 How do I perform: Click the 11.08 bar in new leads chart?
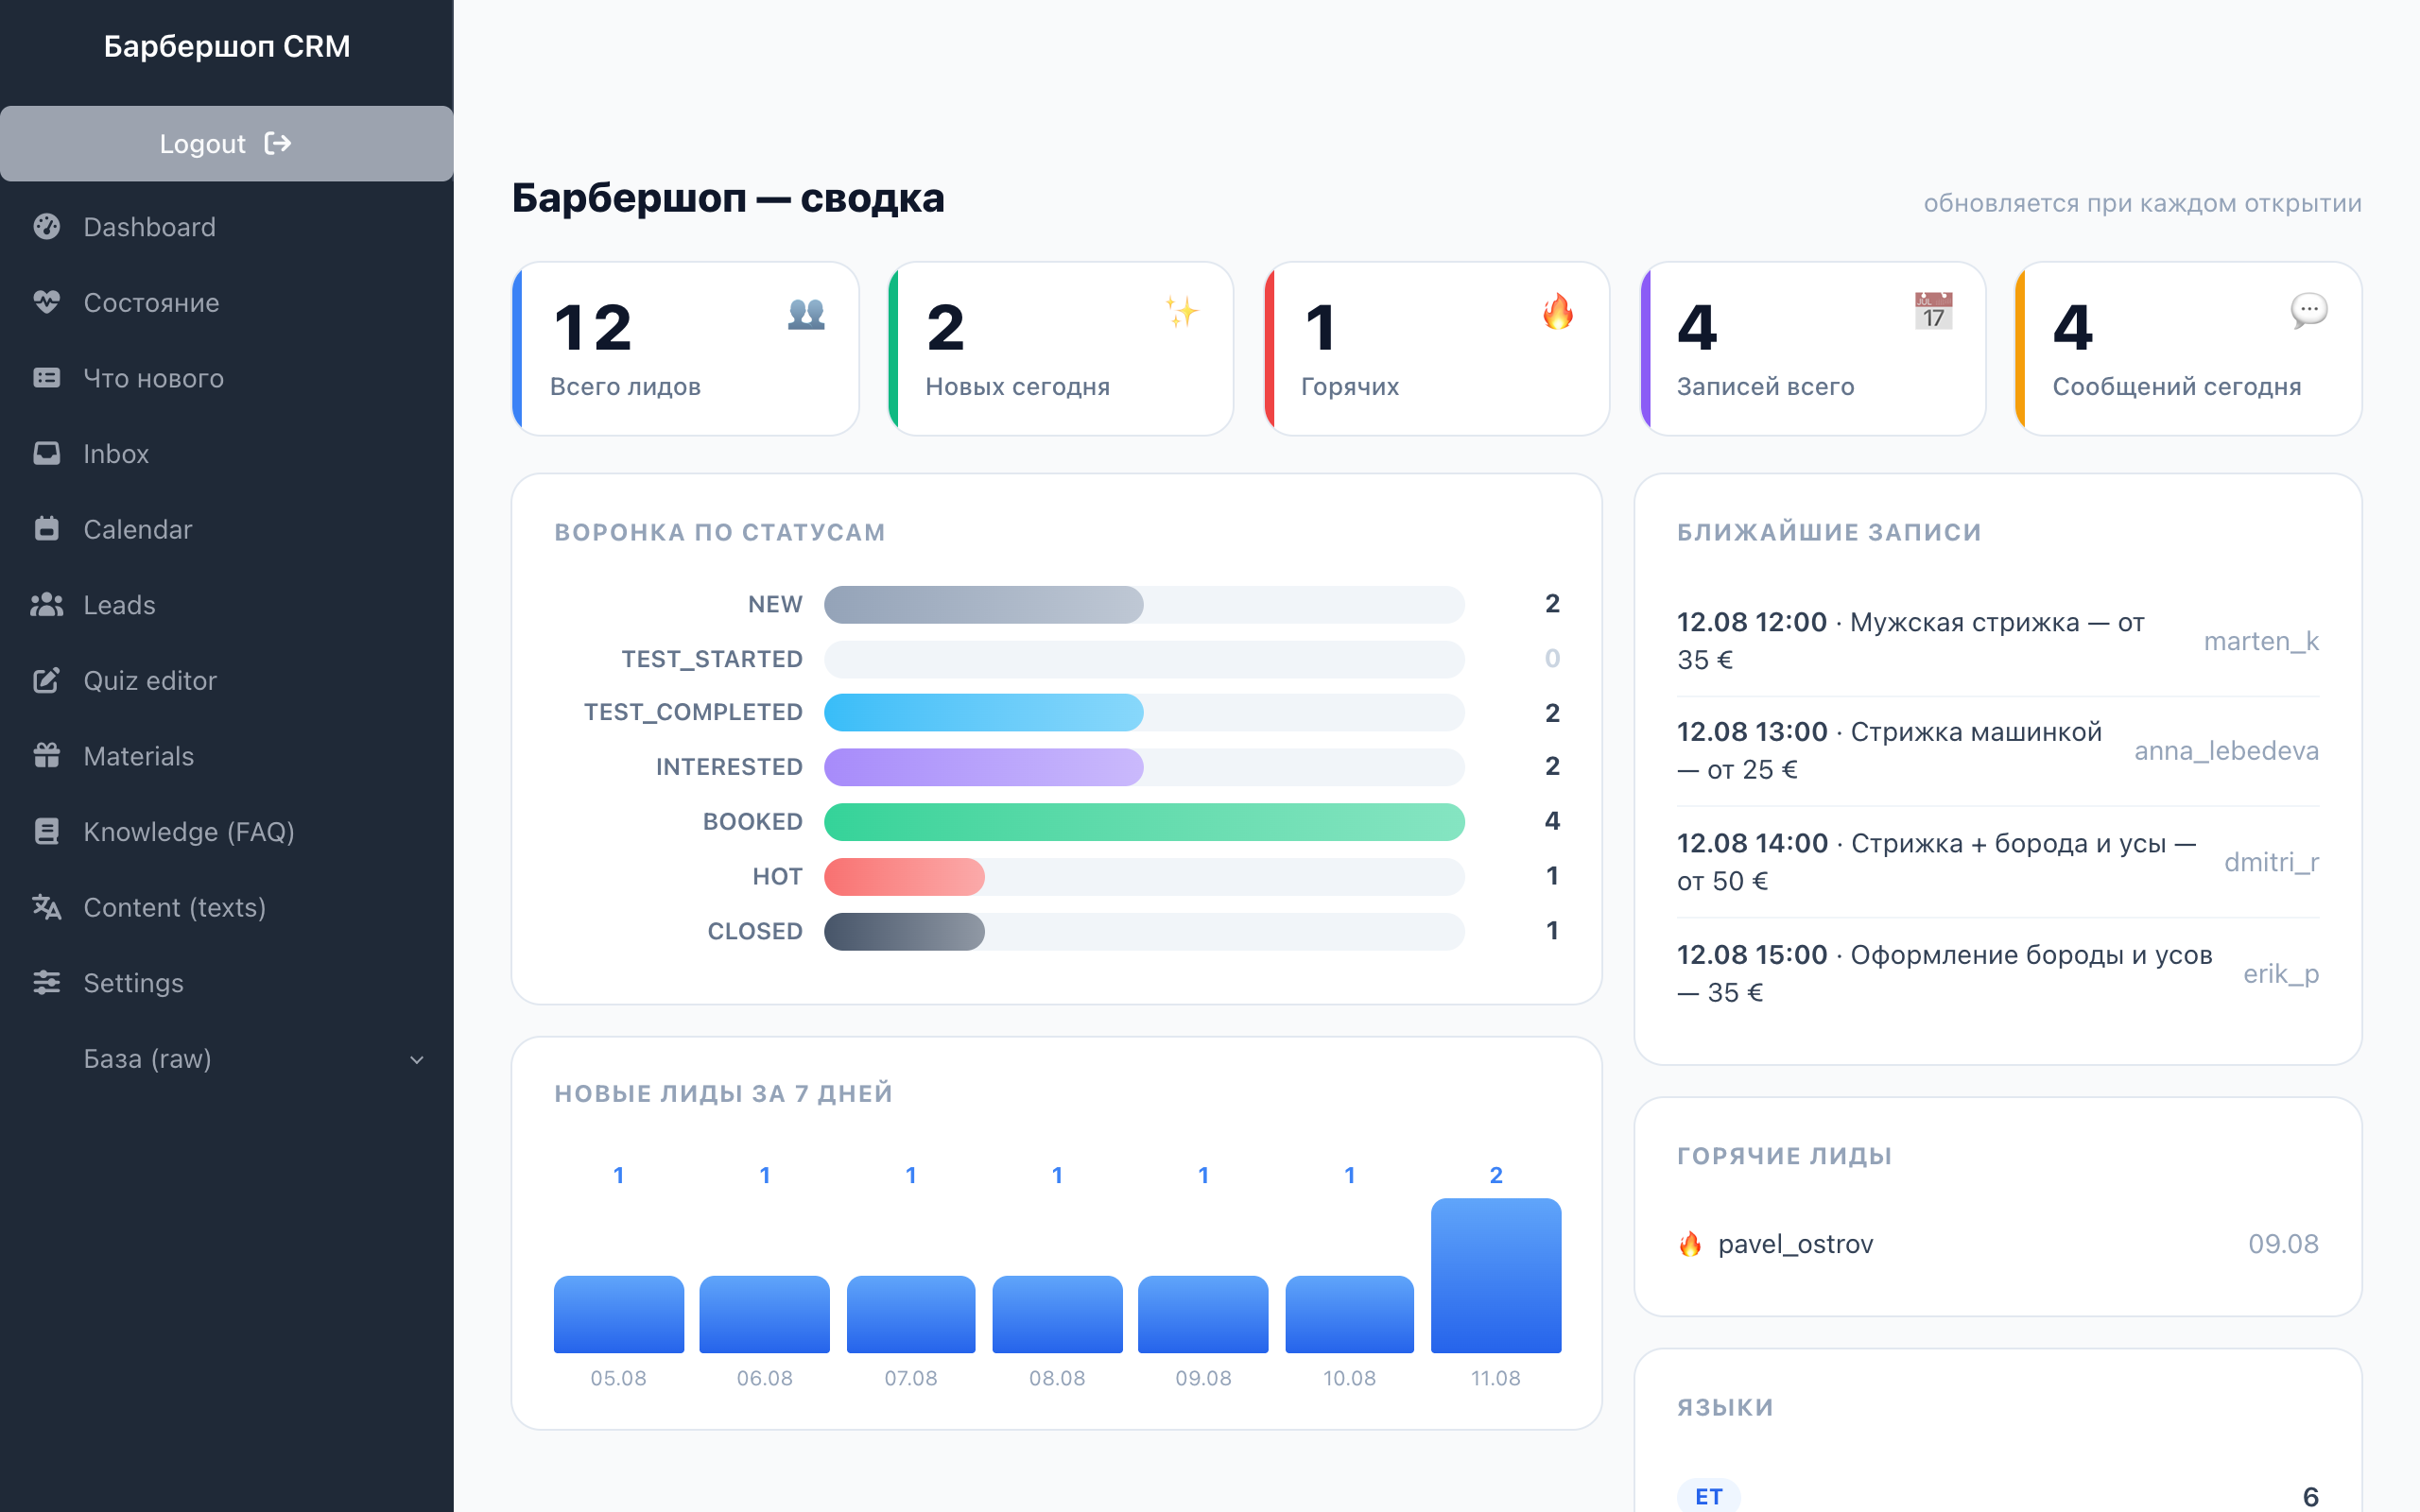click(x=1496, y=1275)
